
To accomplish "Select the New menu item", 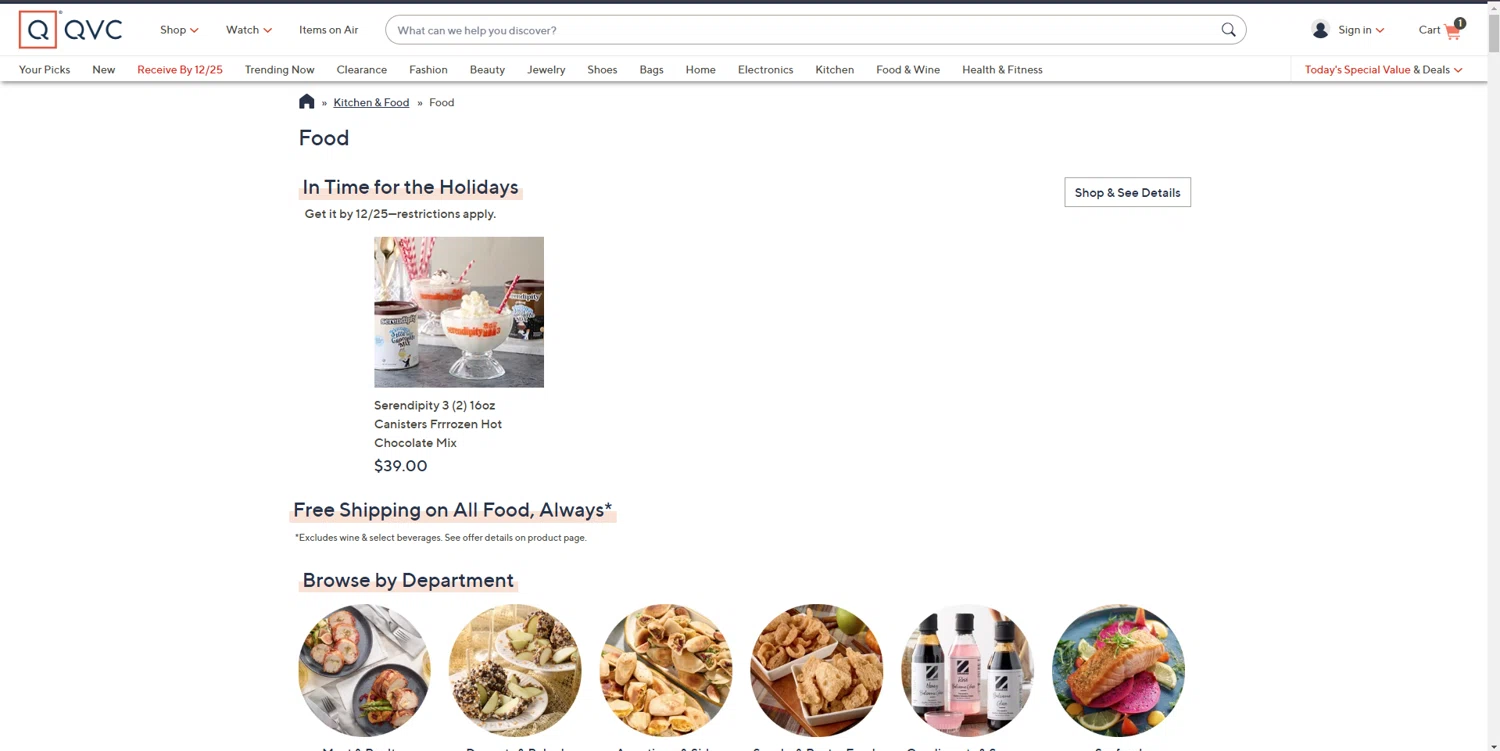I will [104, 70].
